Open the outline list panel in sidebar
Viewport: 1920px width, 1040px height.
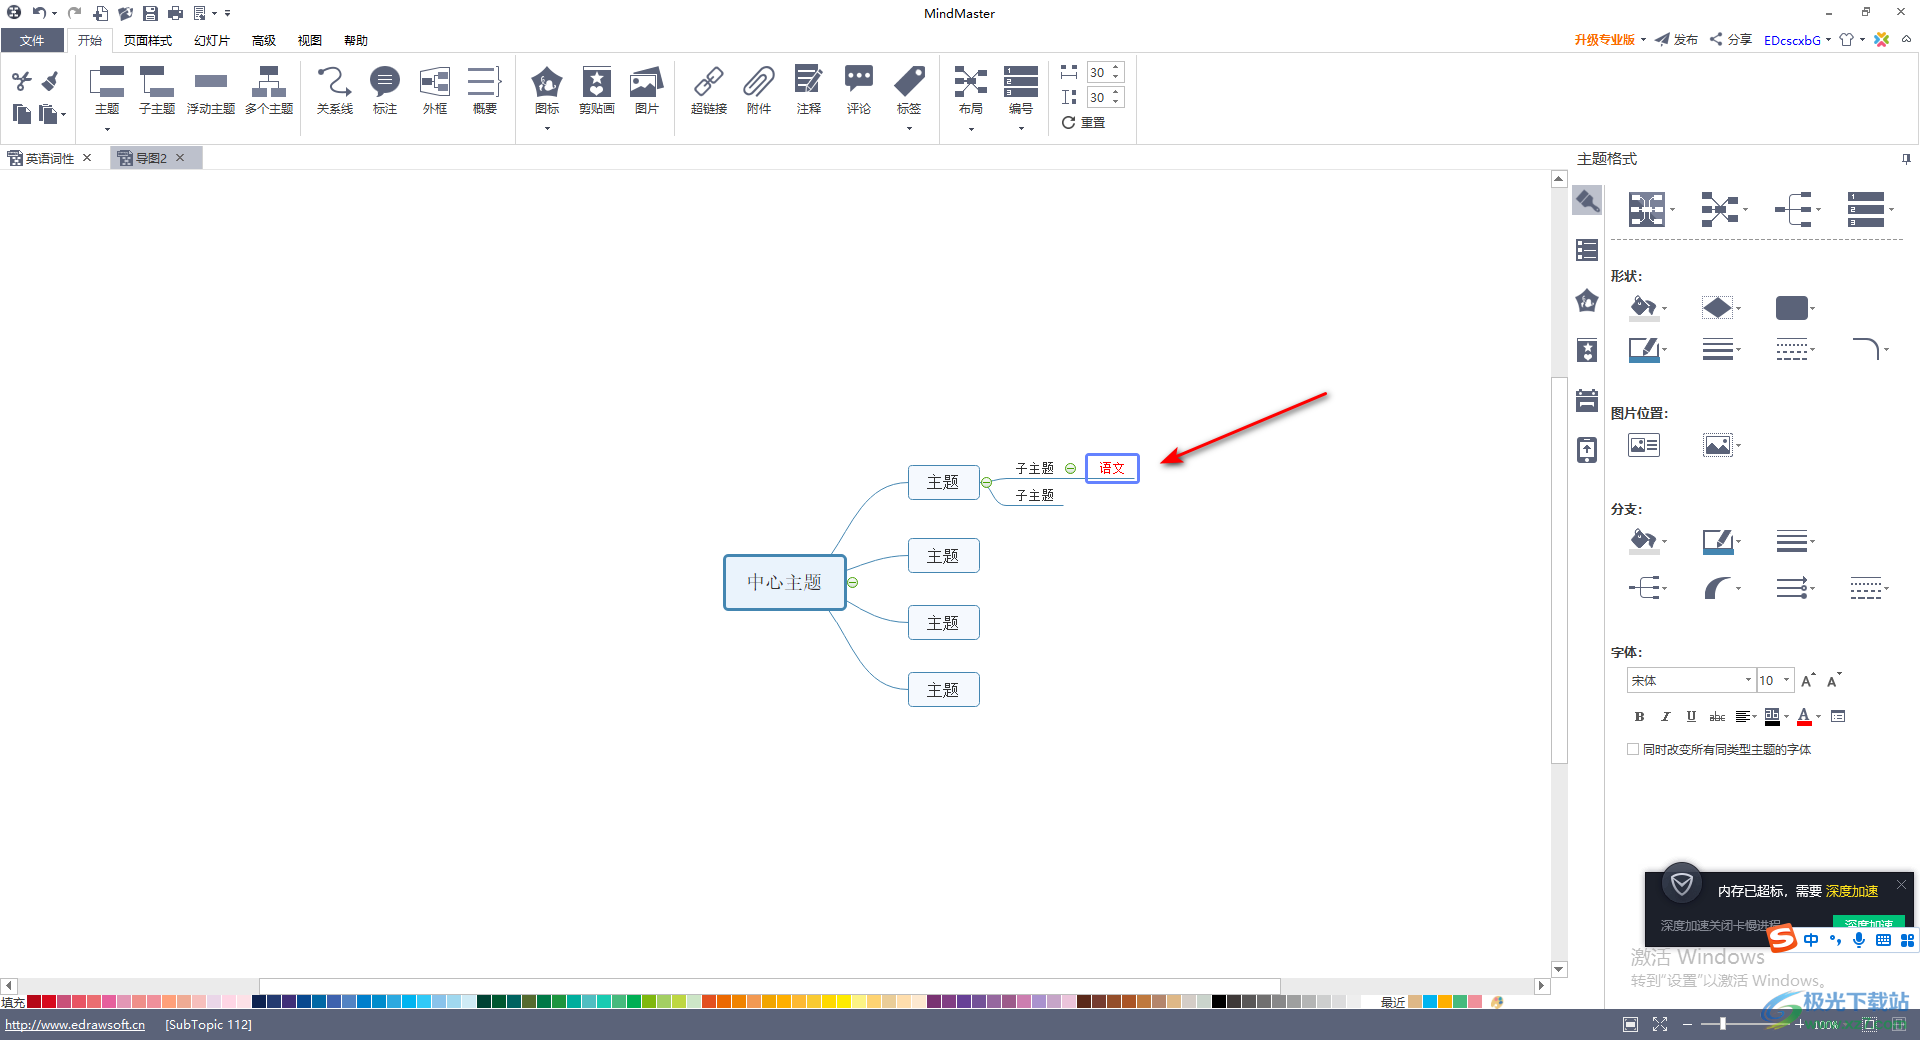tap(1587, 250)
